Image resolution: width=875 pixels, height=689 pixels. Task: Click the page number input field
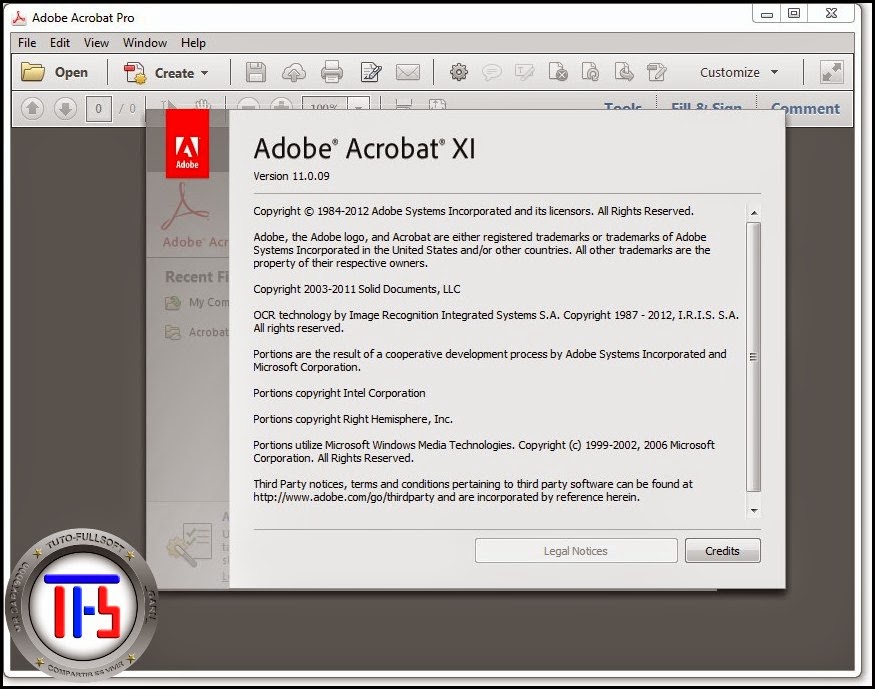click(99, 108)
